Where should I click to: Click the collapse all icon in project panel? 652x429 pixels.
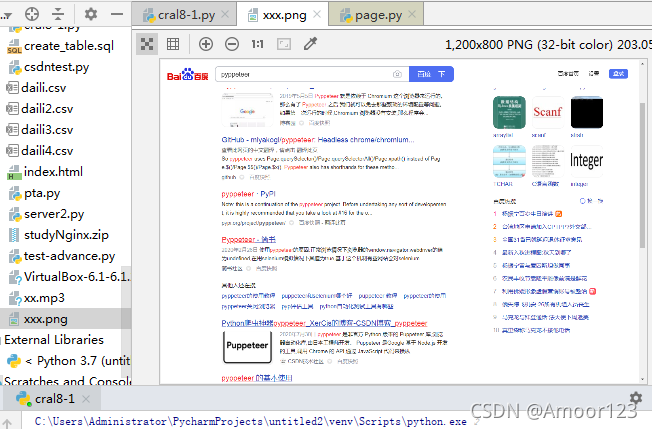click(x=58, y=14)
